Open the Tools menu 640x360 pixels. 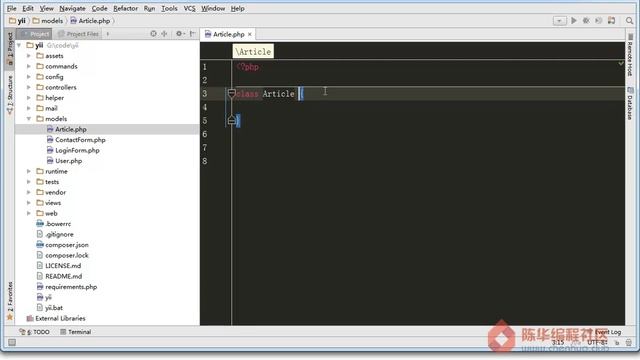coord(169,8)
